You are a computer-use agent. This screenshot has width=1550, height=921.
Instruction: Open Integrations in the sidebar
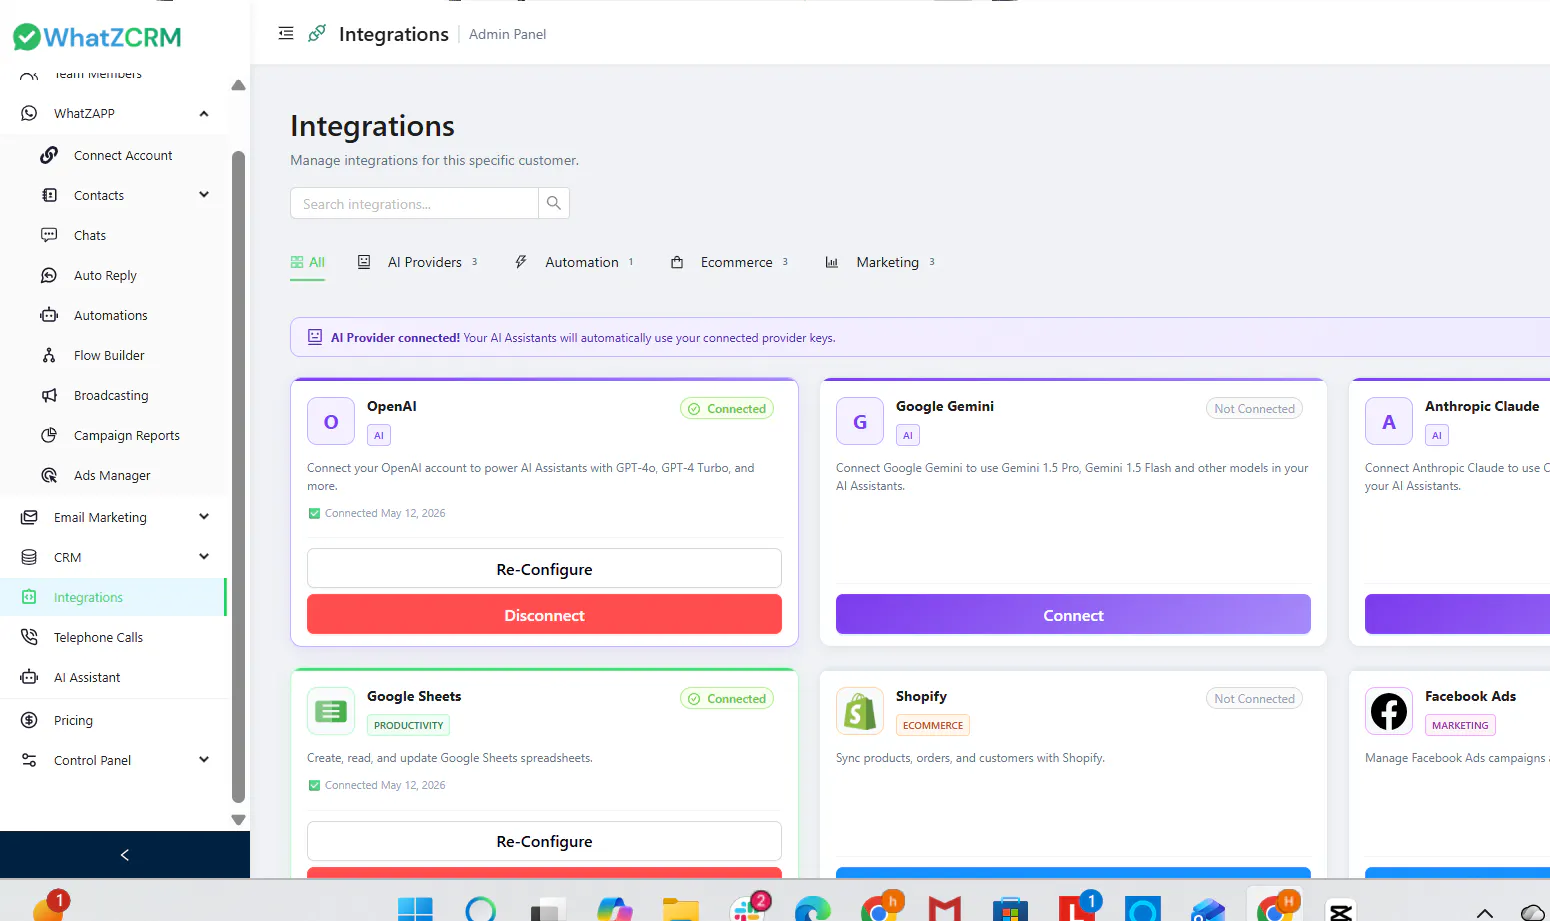tap(113, 597)
